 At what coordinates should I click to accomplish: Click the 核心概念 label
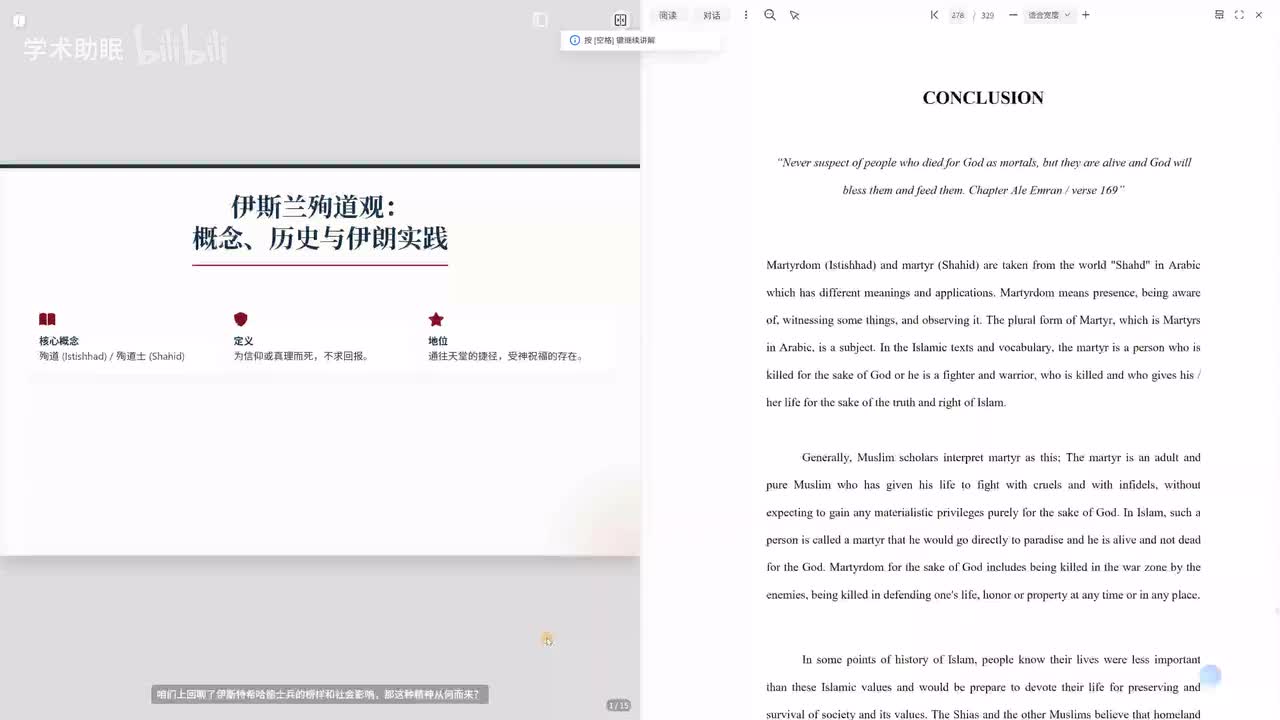59,341
